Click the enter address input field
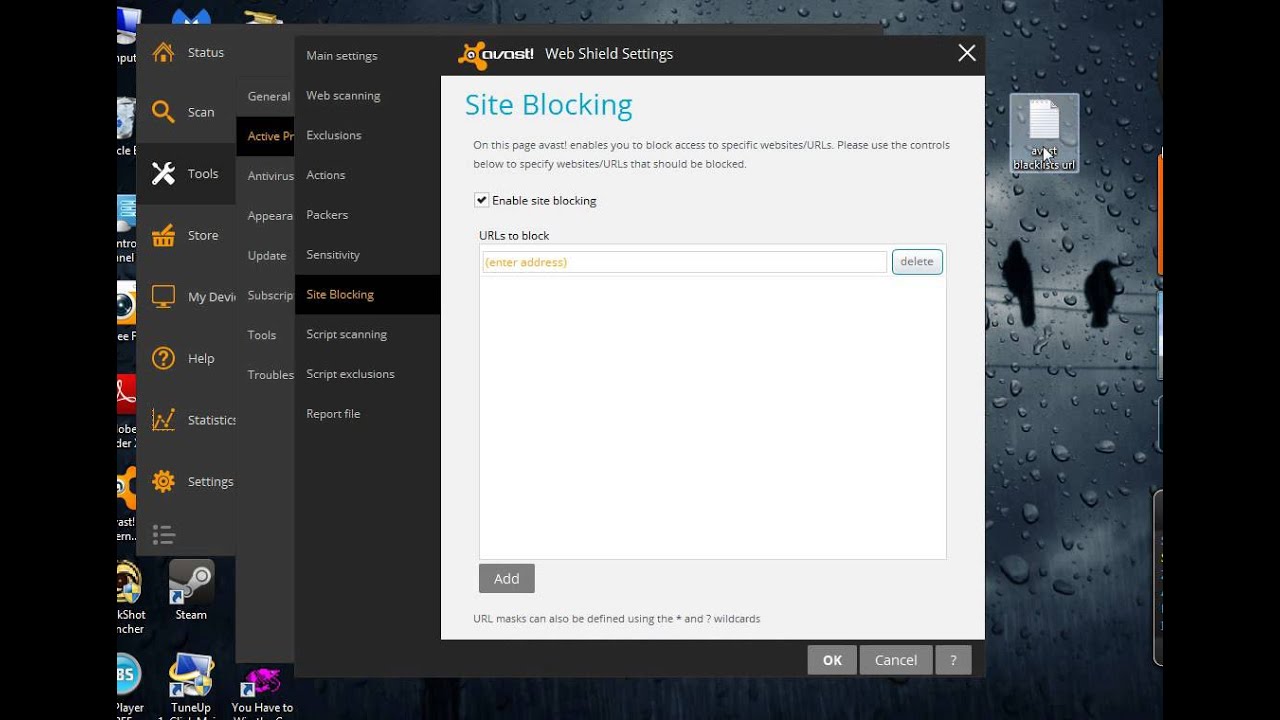 point(683,262)
